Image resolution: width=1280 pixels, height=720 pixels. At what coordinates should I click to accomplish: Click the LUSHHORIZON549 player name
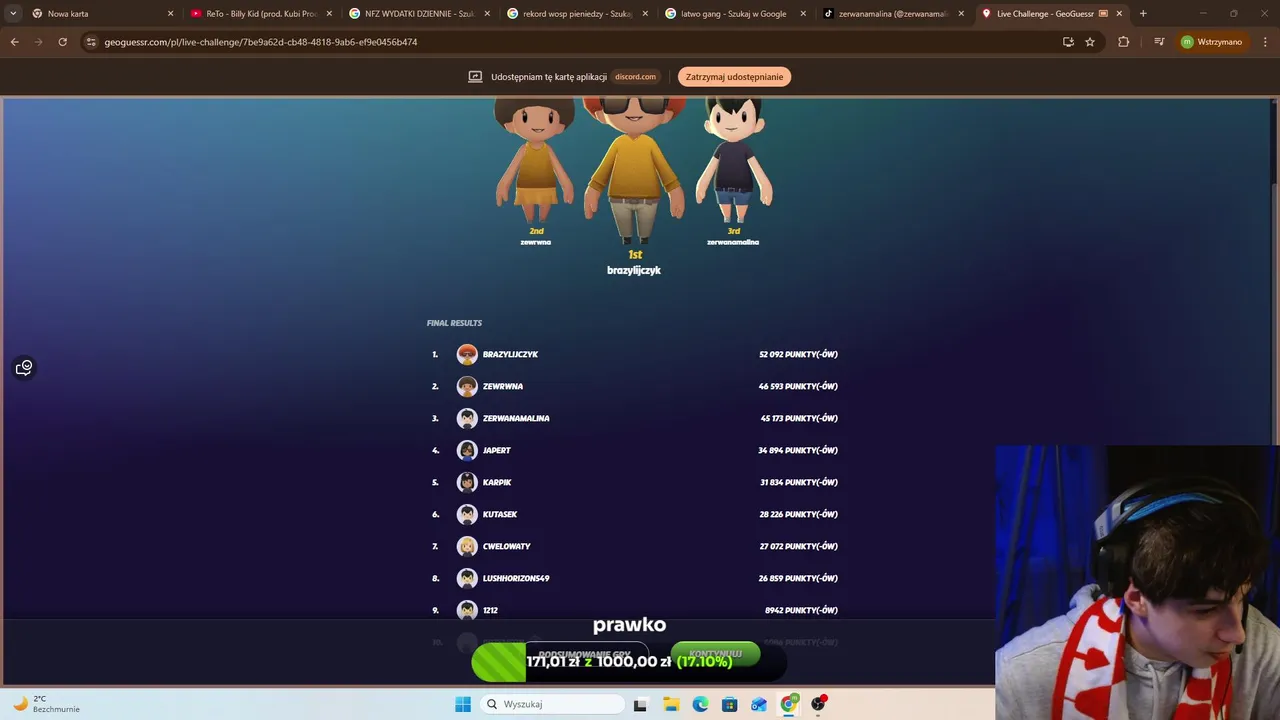coord(516,578)
